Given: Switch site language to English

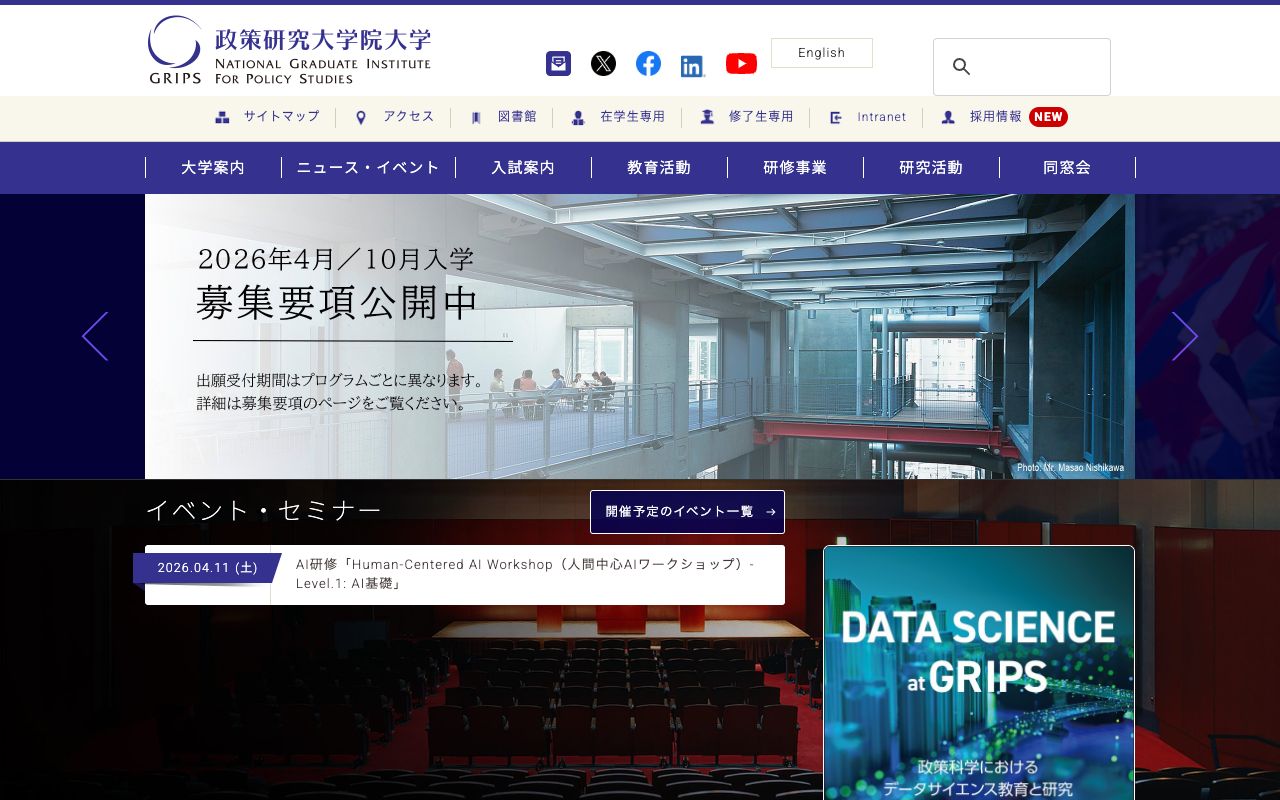Looking at the screenshot, I should (x=822, y=52).
